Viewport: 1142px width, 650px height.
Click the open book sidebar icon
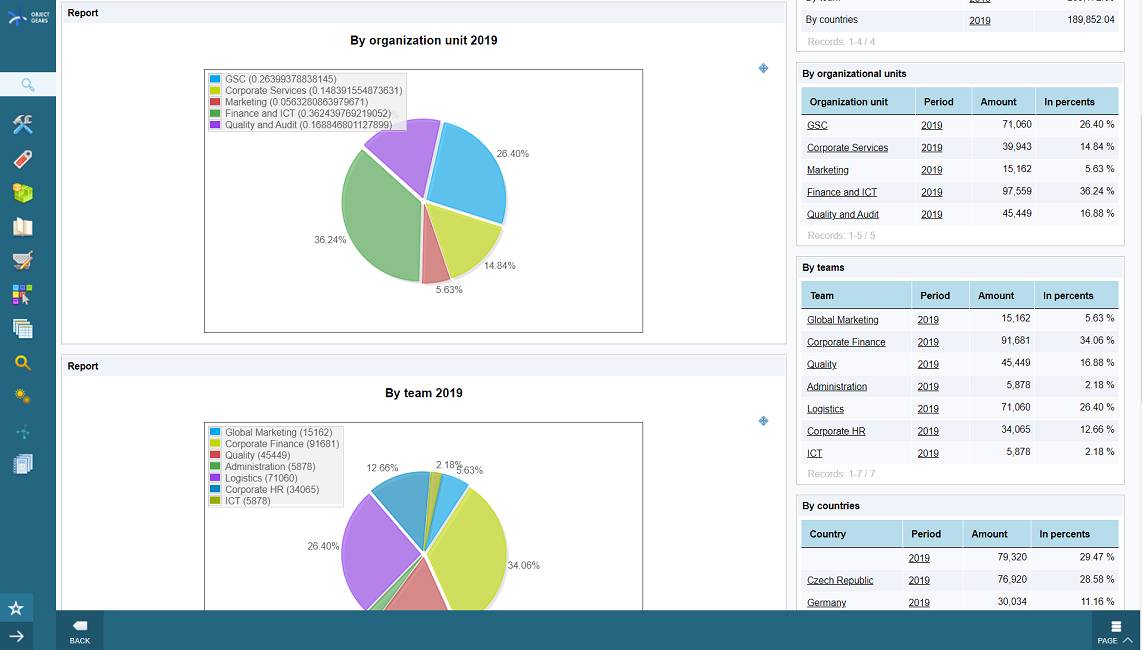23,227
